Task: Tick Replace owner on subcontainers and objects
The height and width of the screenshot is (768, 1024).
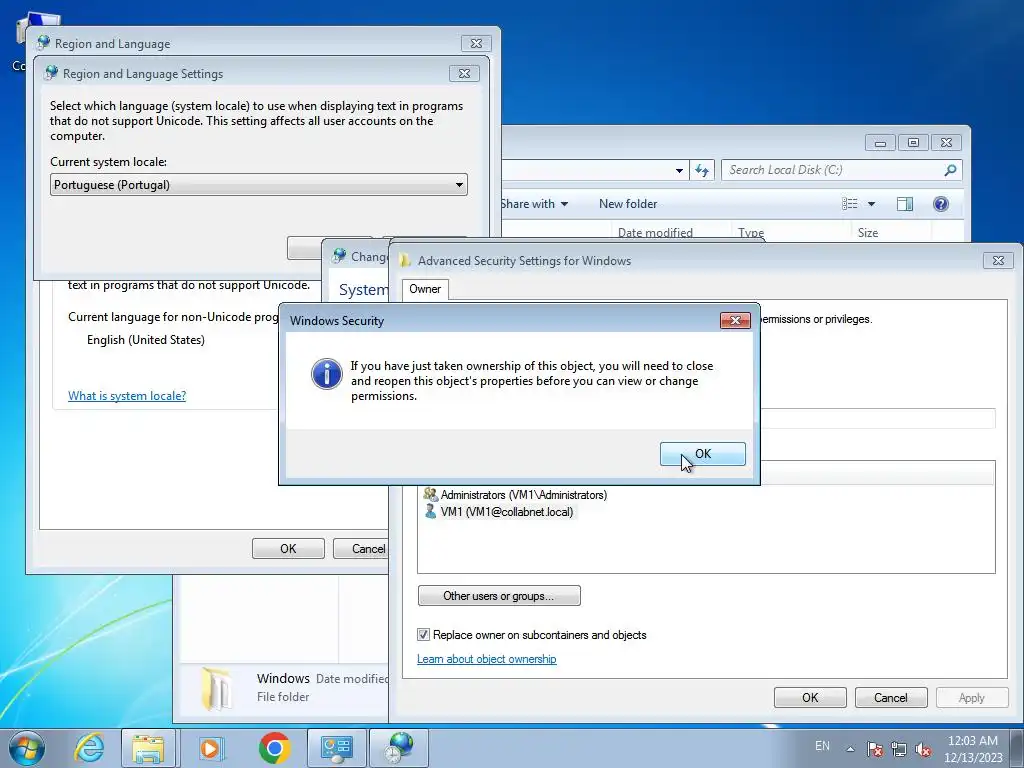Action: tap(424, 635)
